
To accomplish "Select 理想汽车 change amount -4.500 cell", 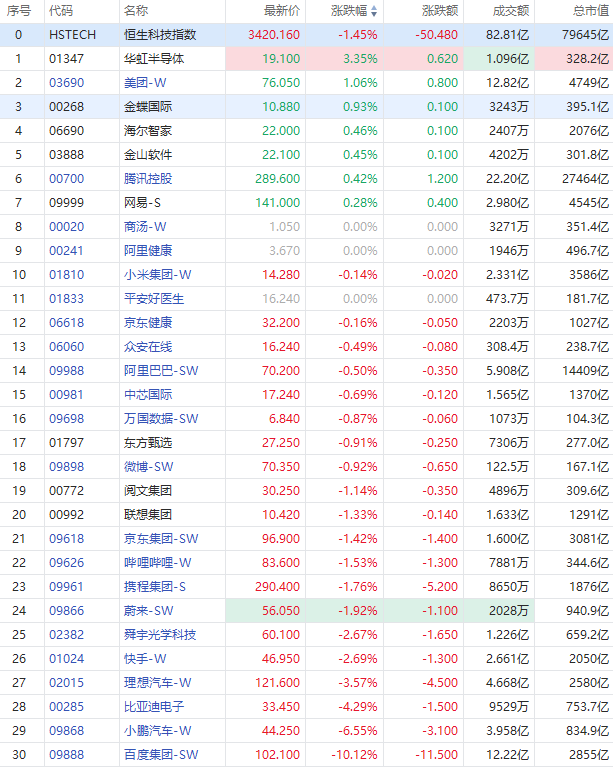I will [x=440, y=682].
